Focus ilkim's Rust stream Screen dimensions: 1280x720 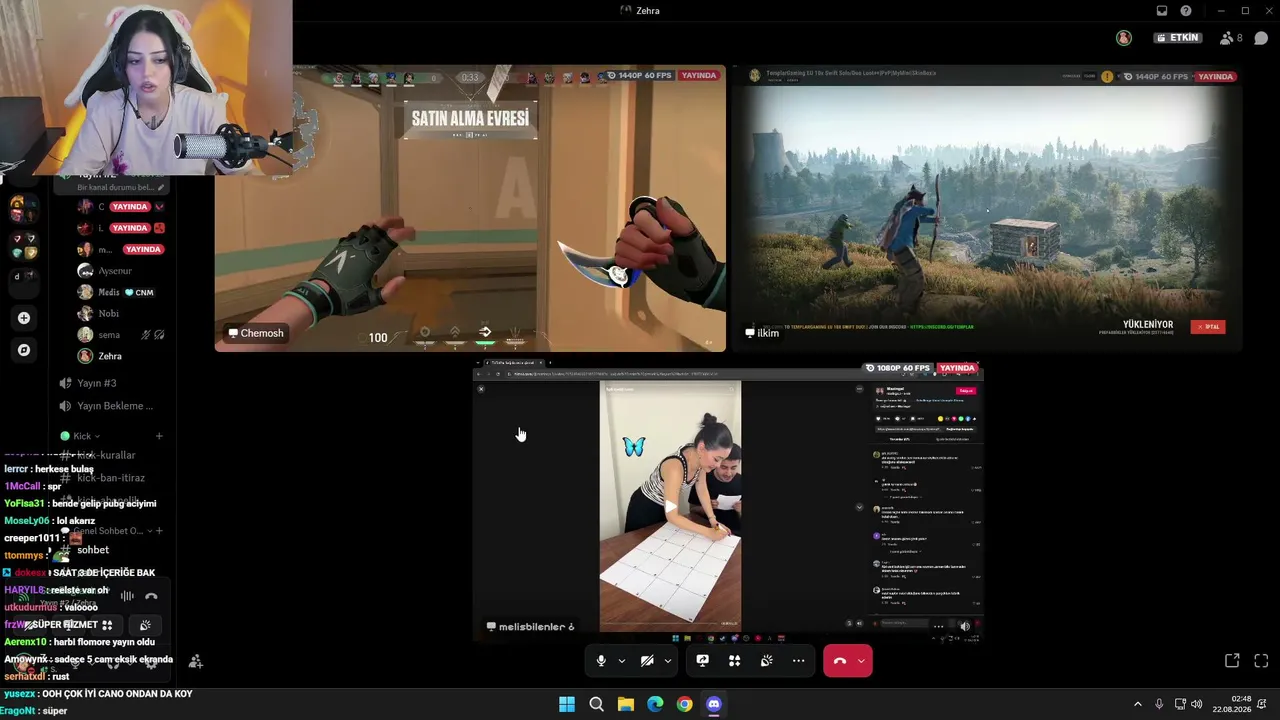tap(986, 208)
